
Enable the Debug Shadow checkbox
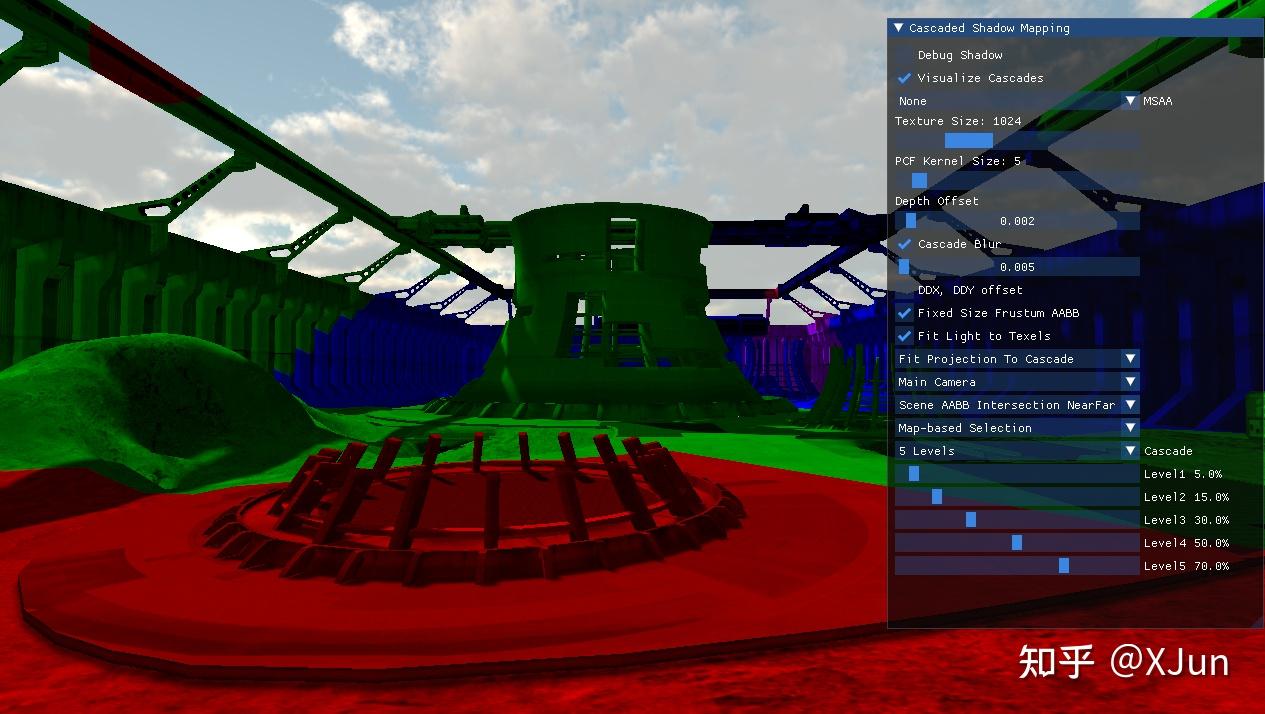pyautogui.click(x=905, y=55)
